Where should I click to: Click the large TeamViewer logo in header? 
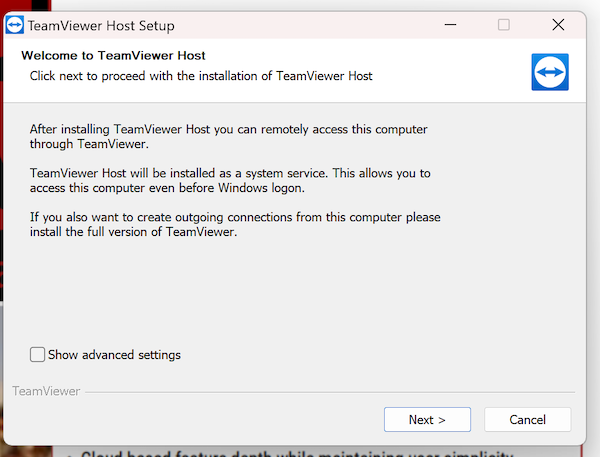tap(550, 72)
